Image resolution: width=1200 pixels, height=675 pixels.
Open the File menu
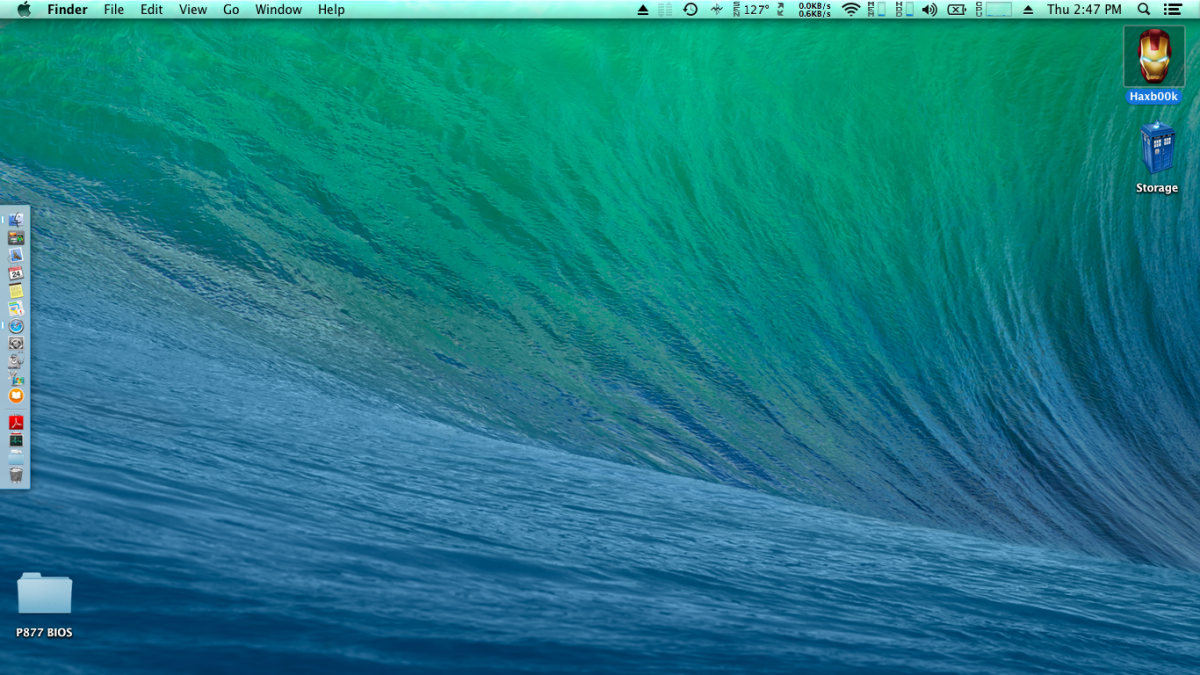coord(114,9)
